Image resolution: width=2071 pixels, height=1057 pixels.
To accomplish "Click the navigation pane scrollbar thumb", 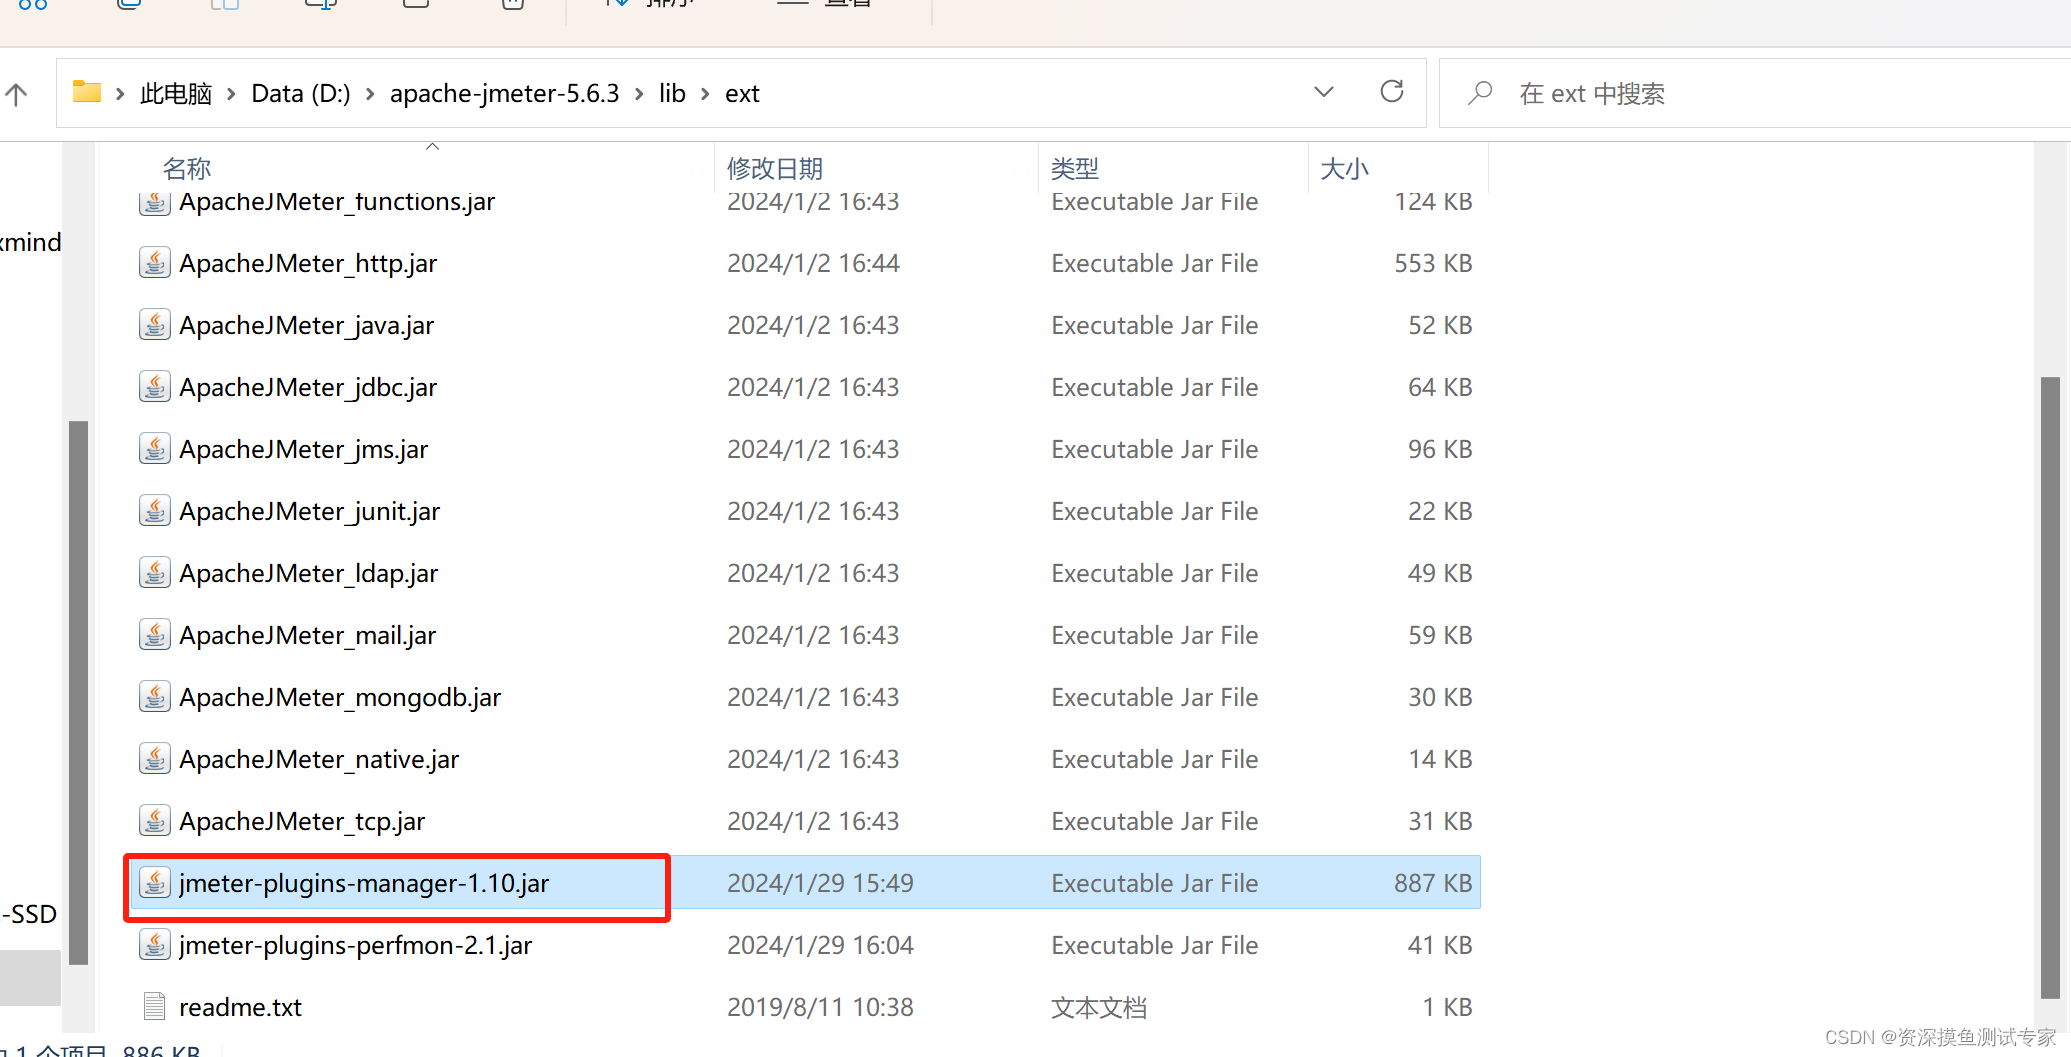I will click(x=78, y=693).
